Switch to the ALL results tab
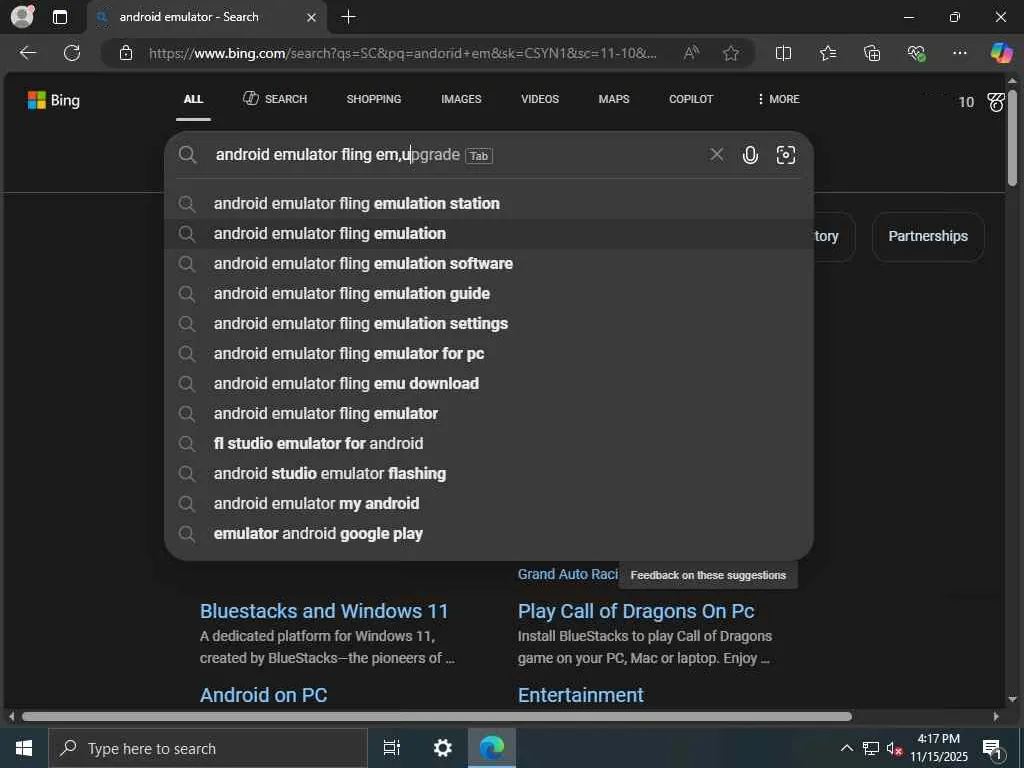1024x768 pixels. tap(193, 99)
